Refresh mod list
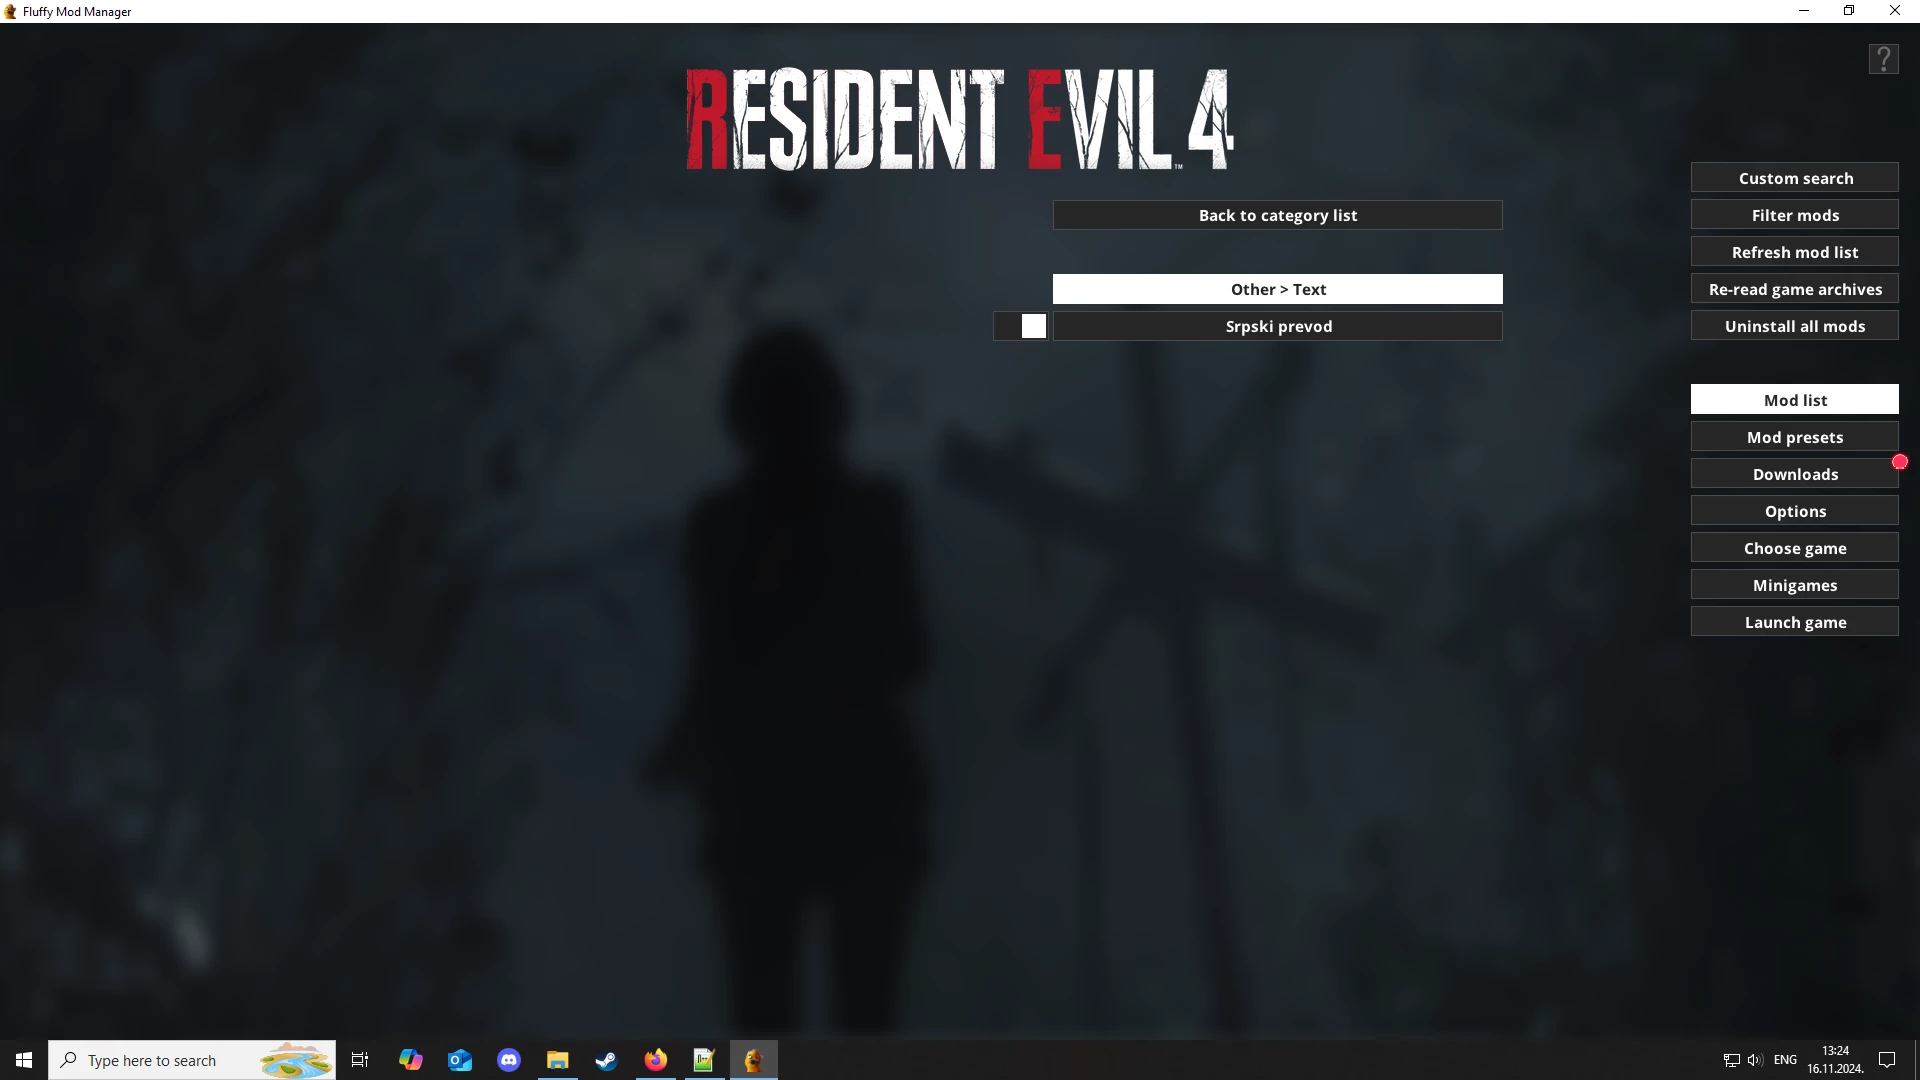The width and height of the screenshot is (1920, 1080). [x=1794, y=252]
